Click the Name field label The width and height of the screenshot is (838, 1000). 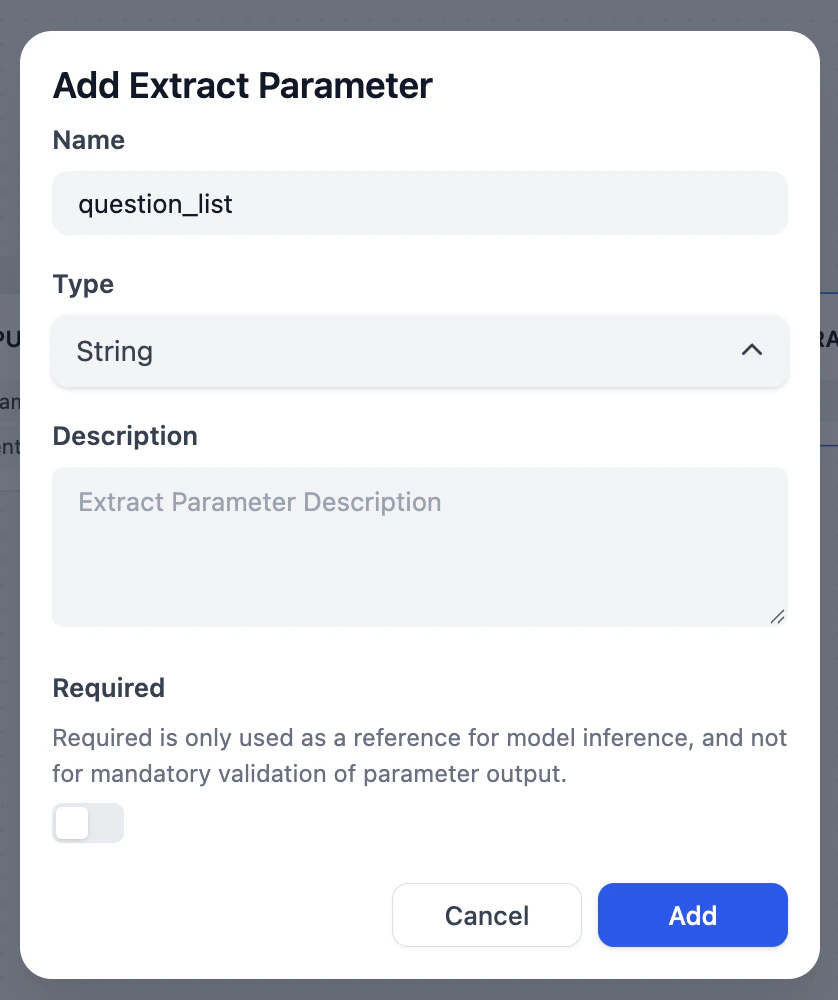(89, 140)
